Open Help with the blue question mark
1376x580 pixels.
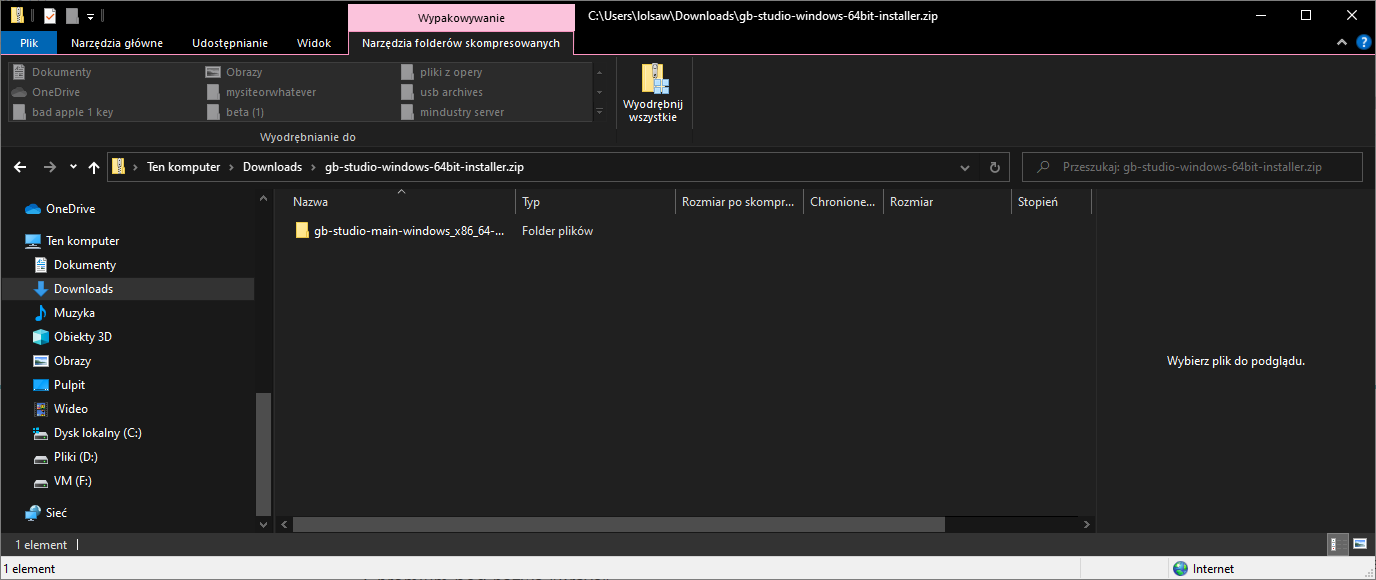[x=1363, y=43]
